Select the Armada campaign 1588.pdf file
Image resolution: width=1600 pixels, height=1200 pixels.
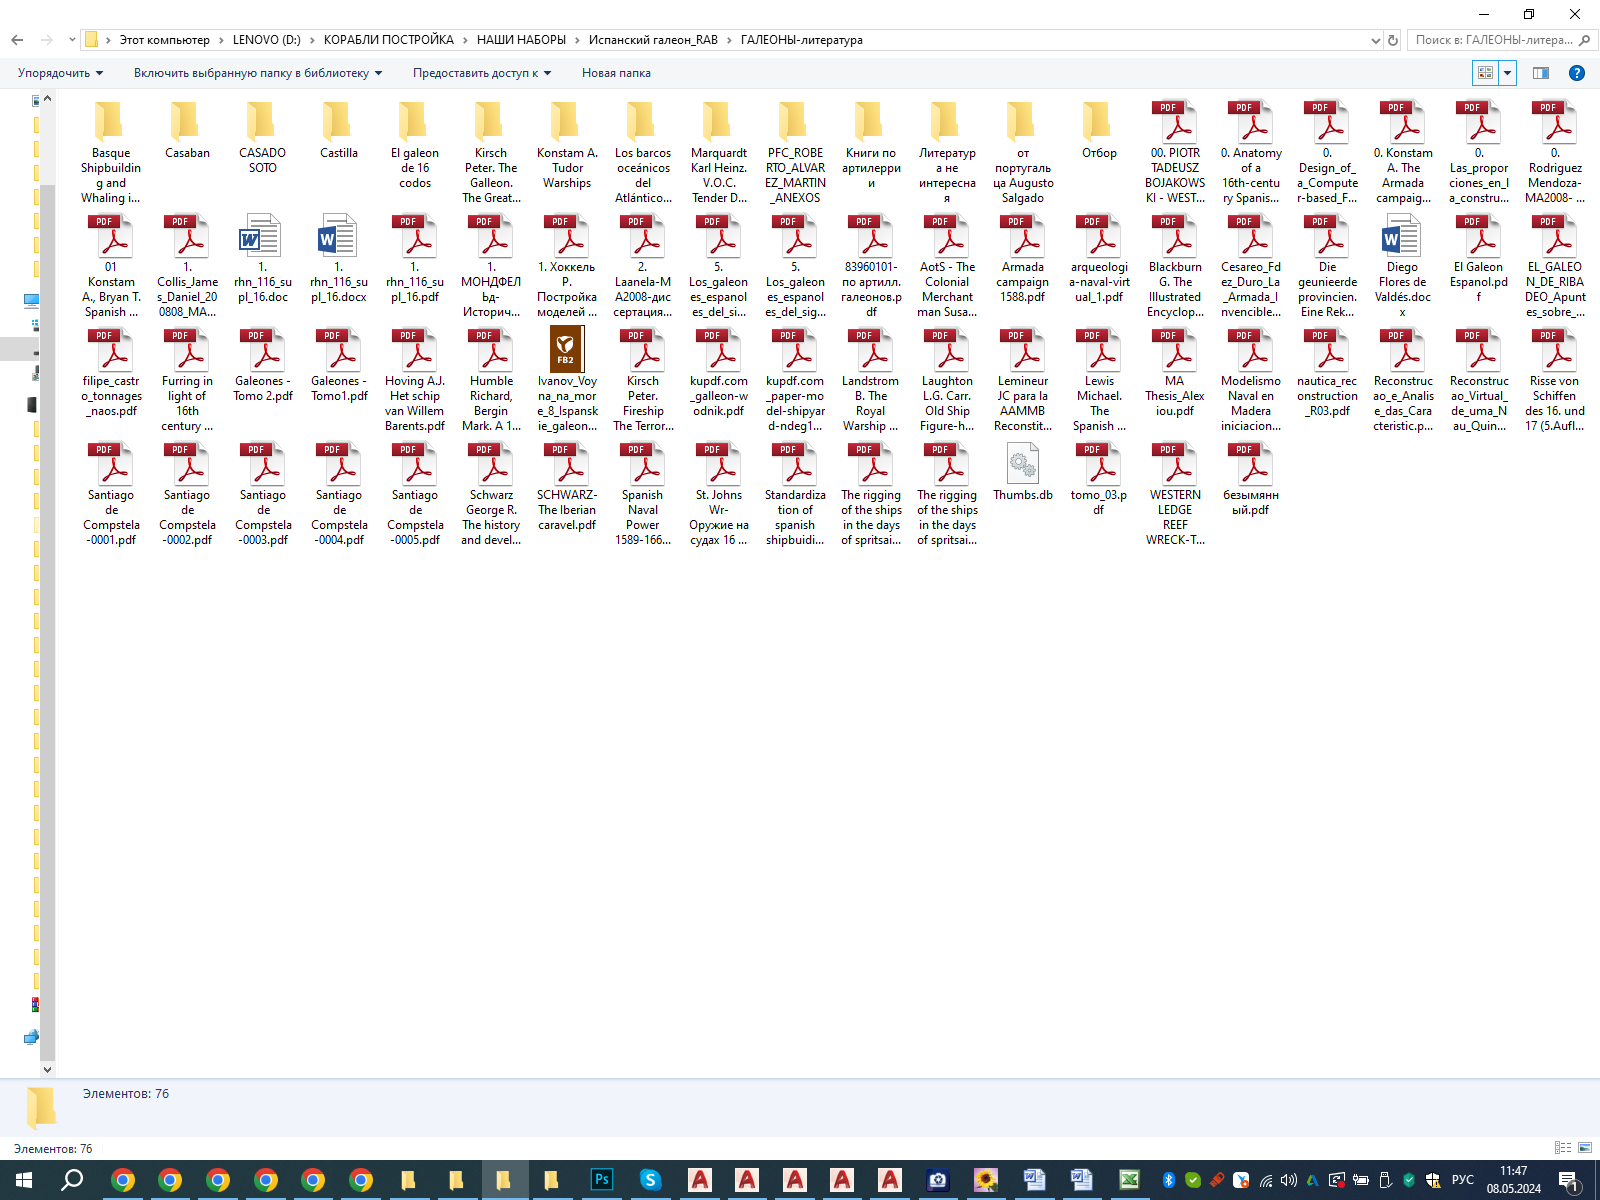tap(1023, 258)
